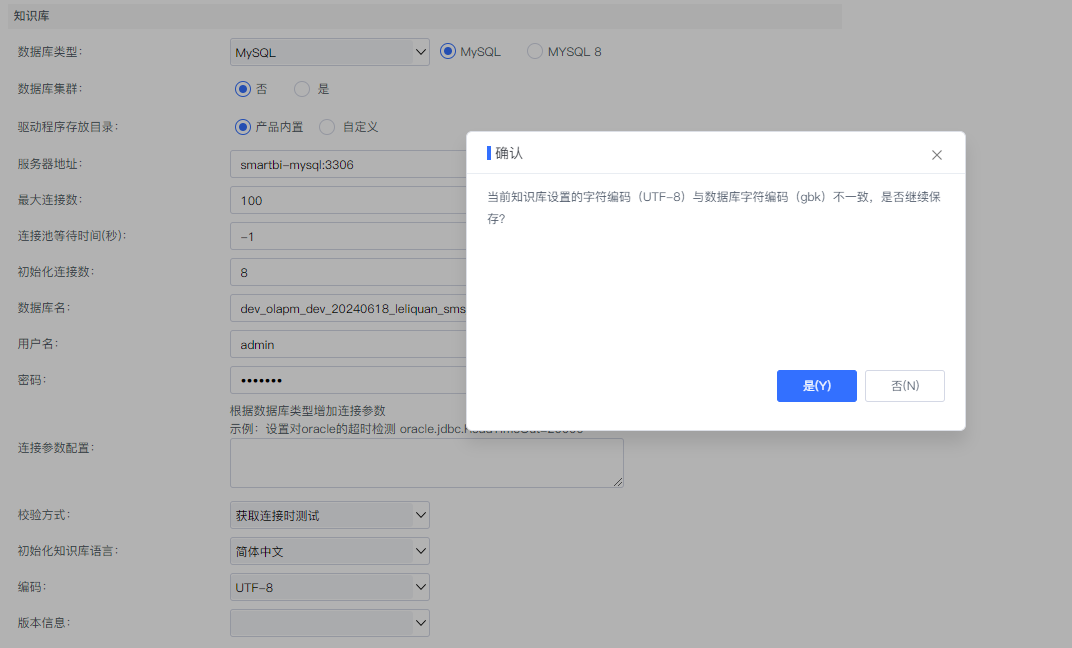Open the 校验方式 validation method dropdown

[330, 515]
